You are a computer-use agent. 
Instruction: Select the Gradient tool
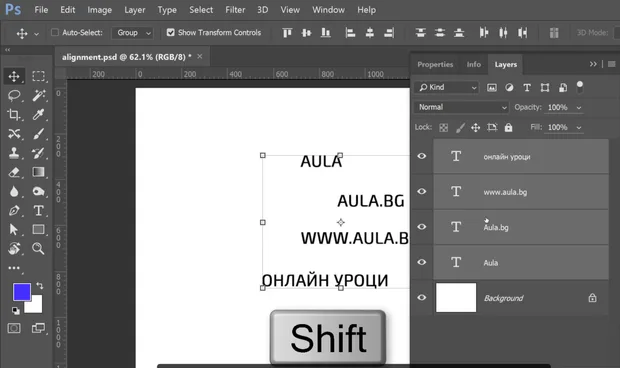[38, 172]
